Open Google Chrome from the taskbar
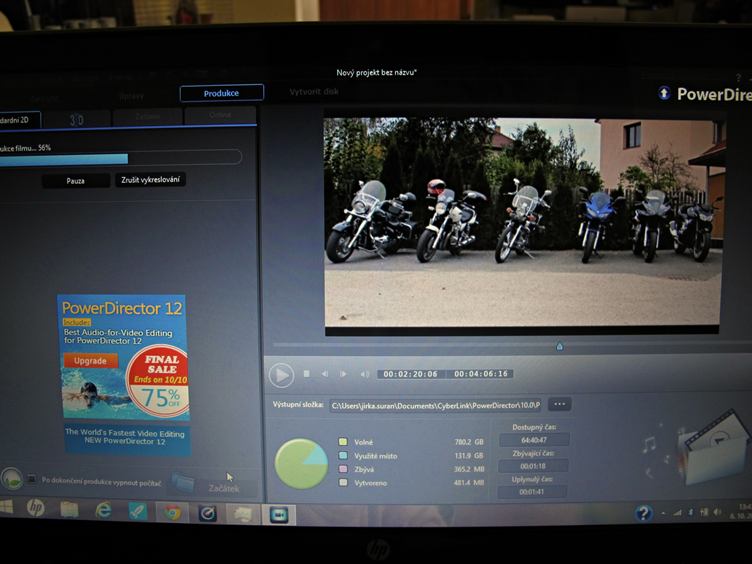 tap(173, 513)
